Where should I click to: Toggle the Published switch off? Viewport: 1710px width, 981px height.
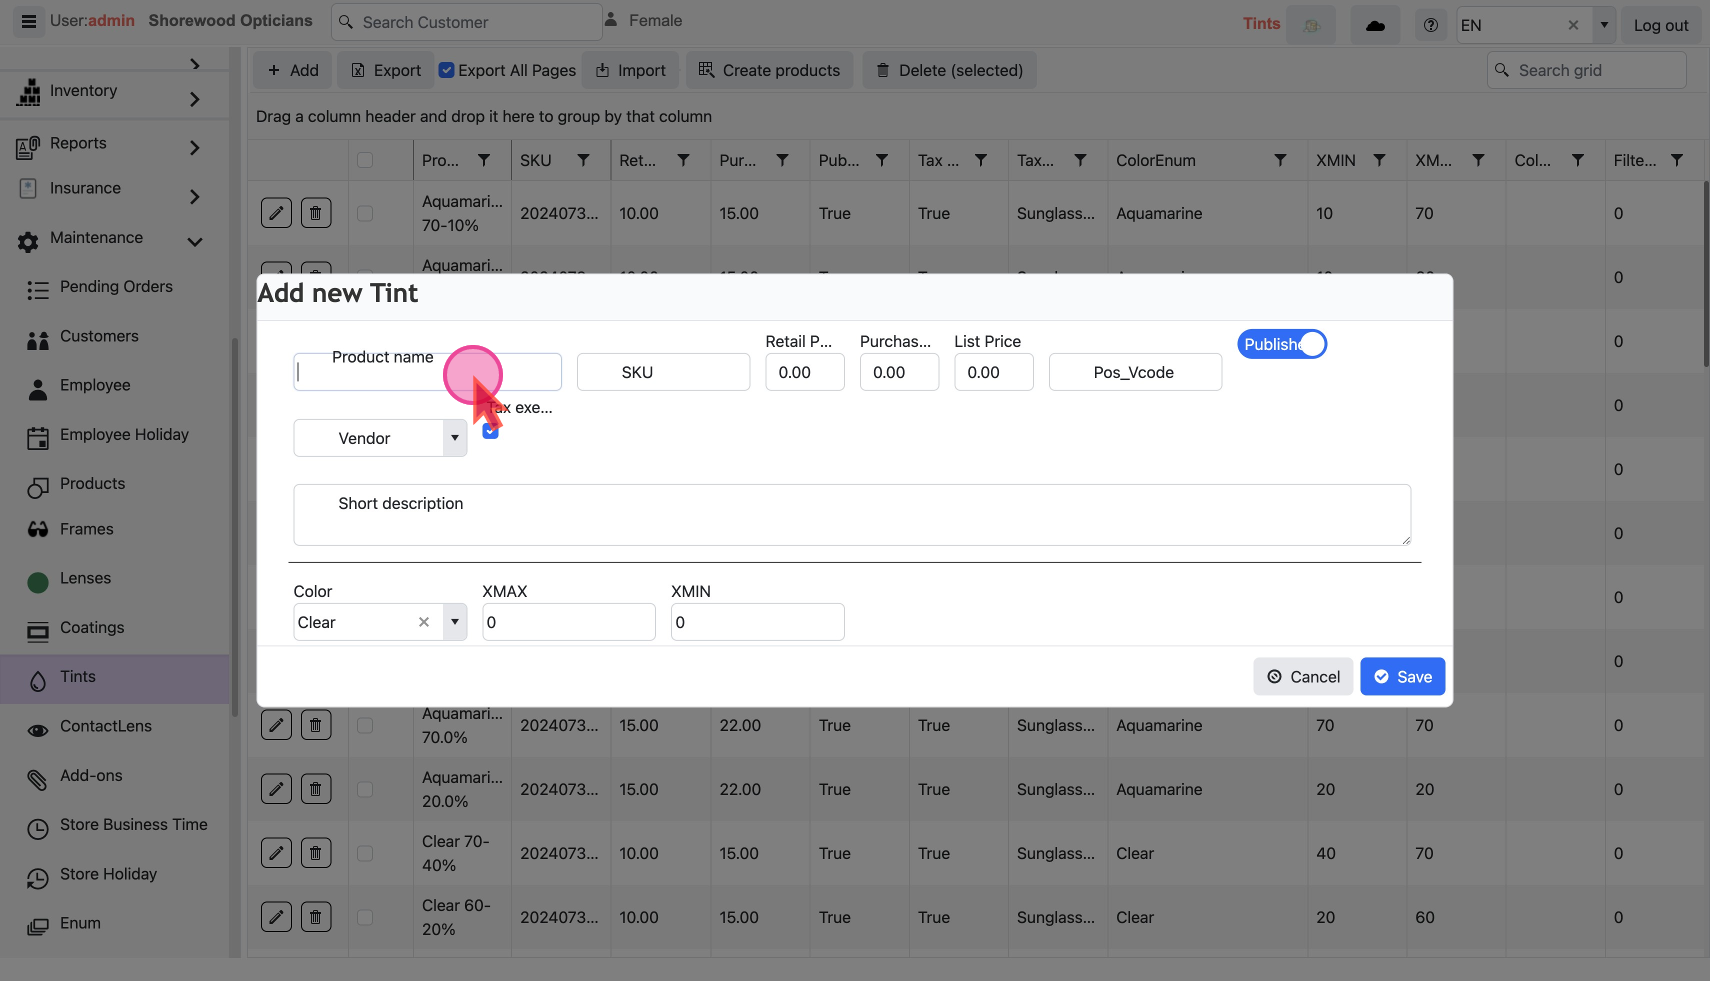[1282, 344]
